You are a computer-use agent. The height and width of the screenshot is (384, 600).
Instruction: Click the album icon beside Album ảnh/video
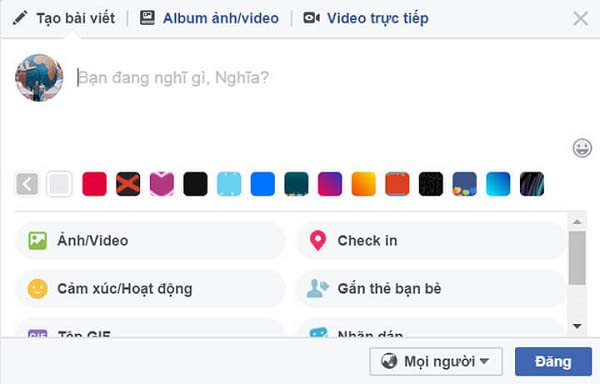(x=147, y=18)
